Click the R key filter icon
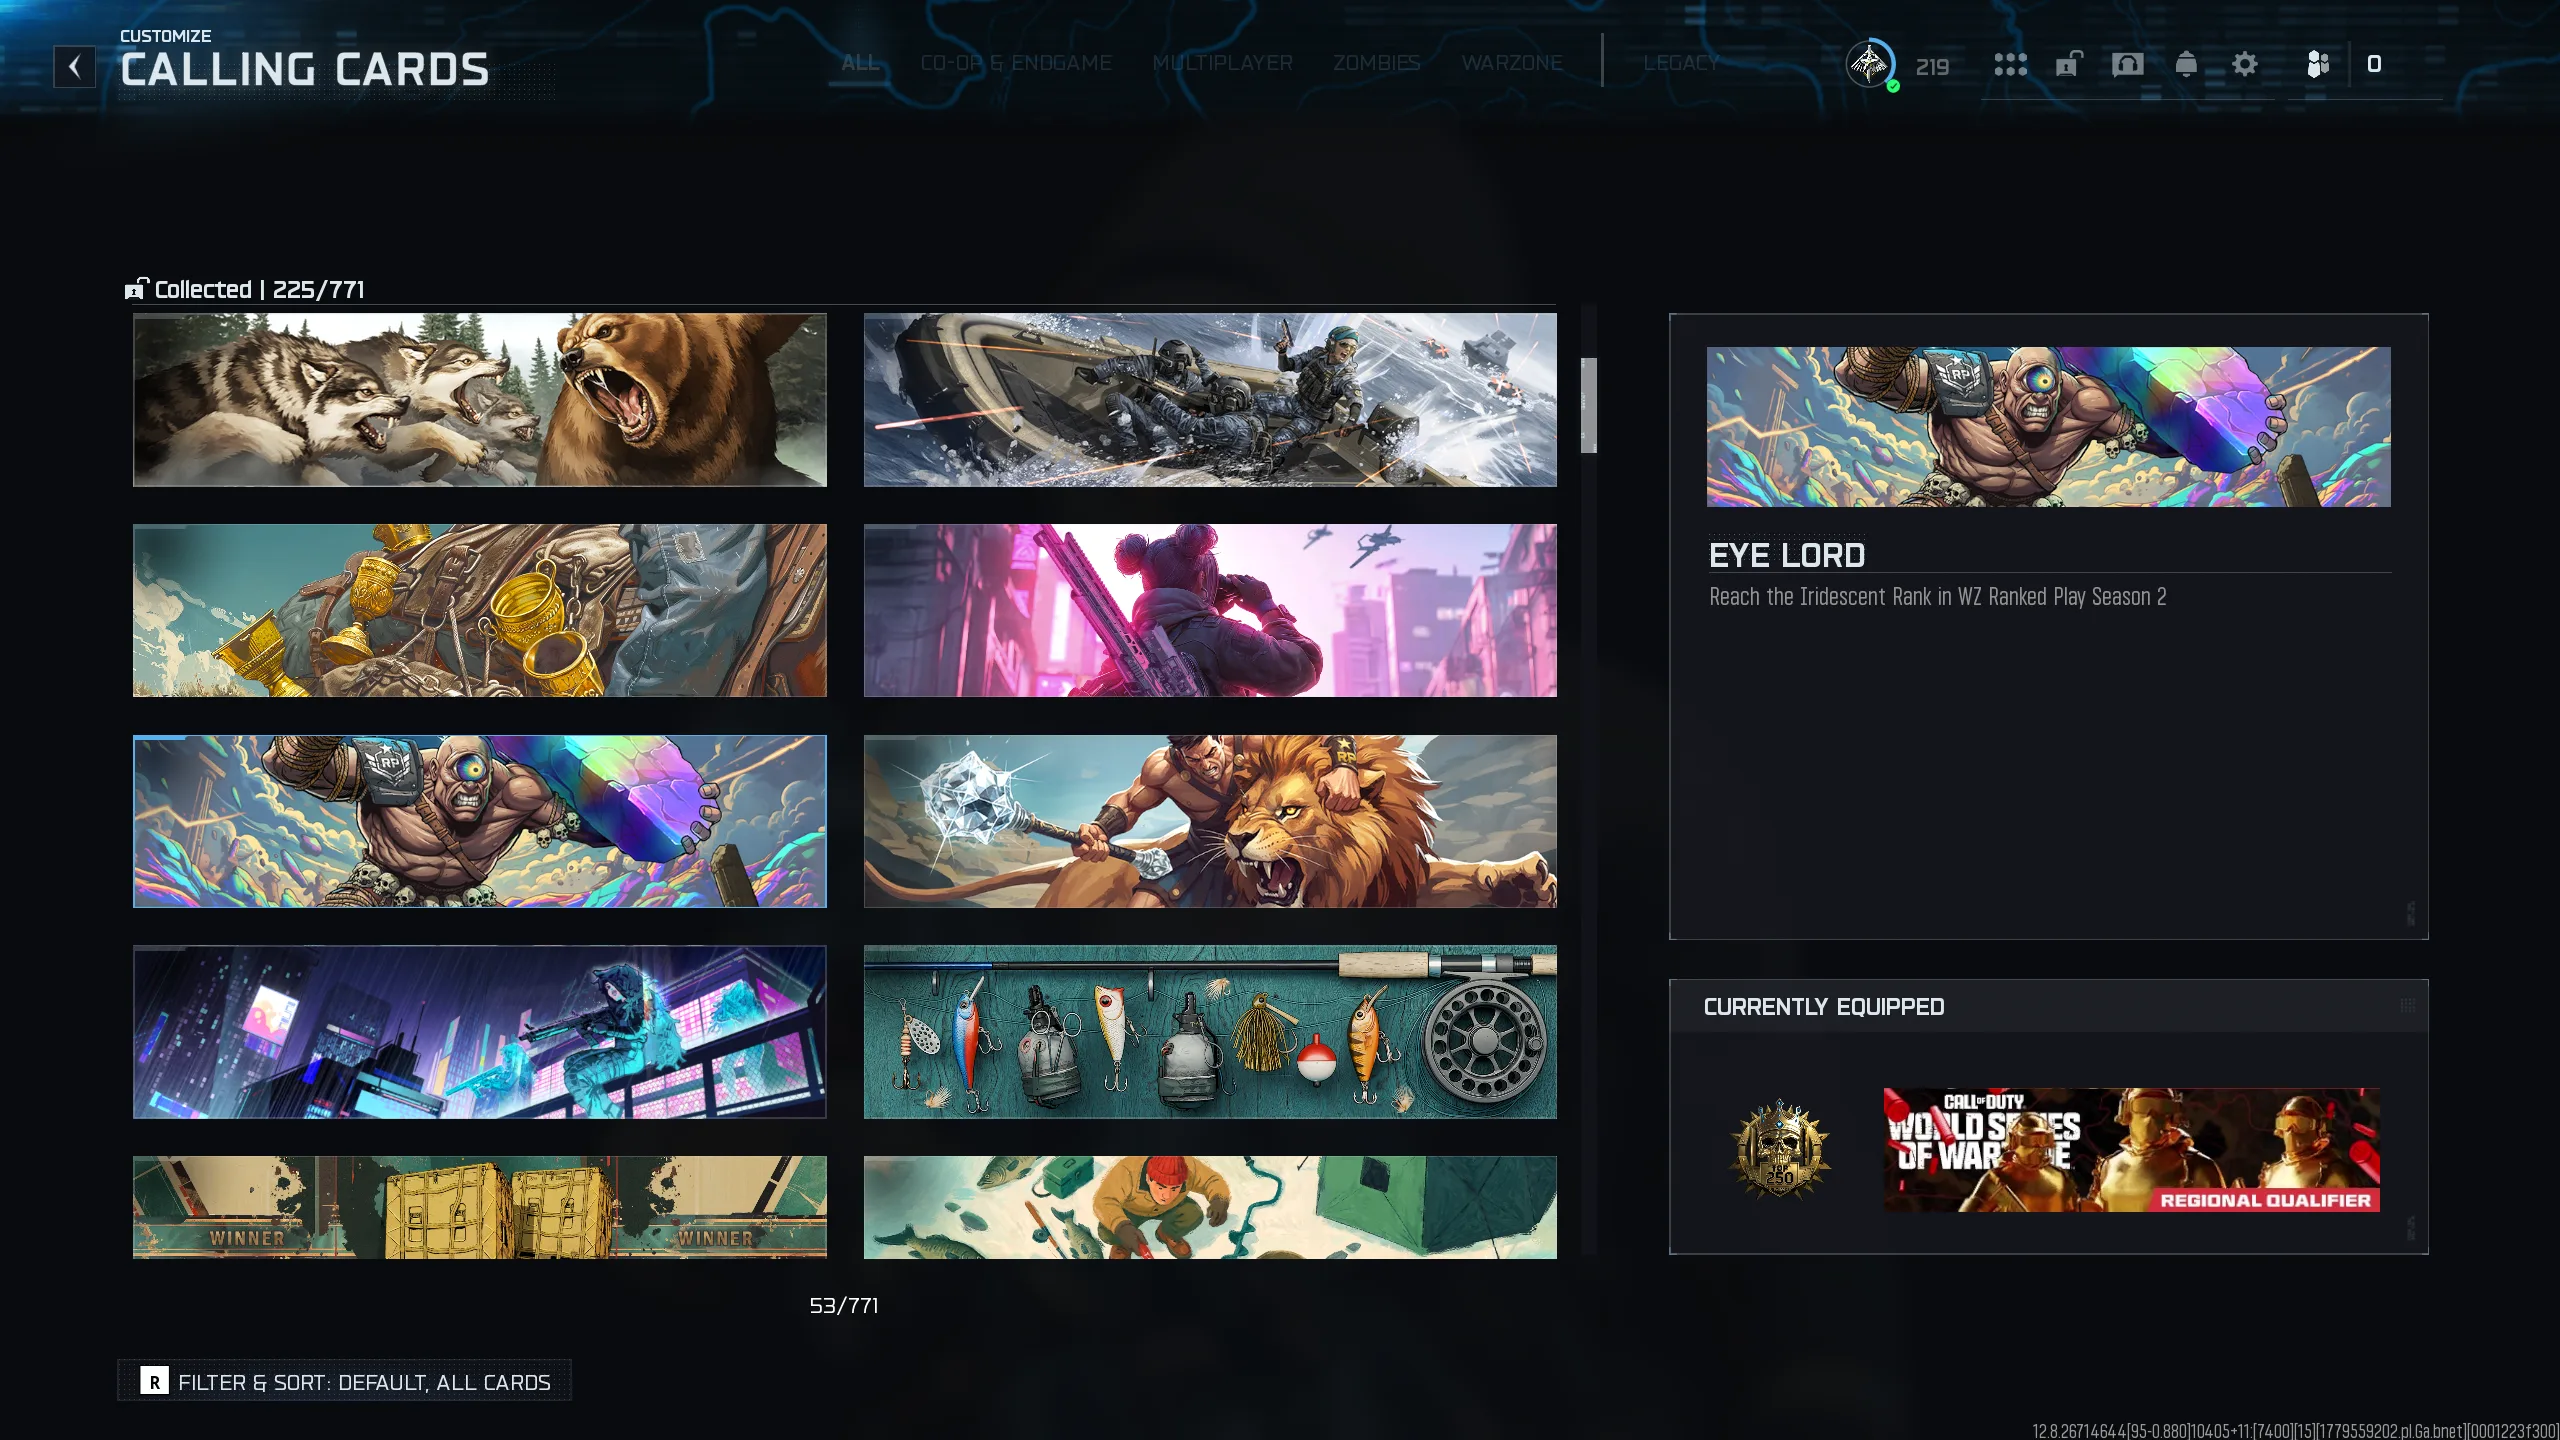The image size is (2560, 1440). click(x=154, y=1382)
